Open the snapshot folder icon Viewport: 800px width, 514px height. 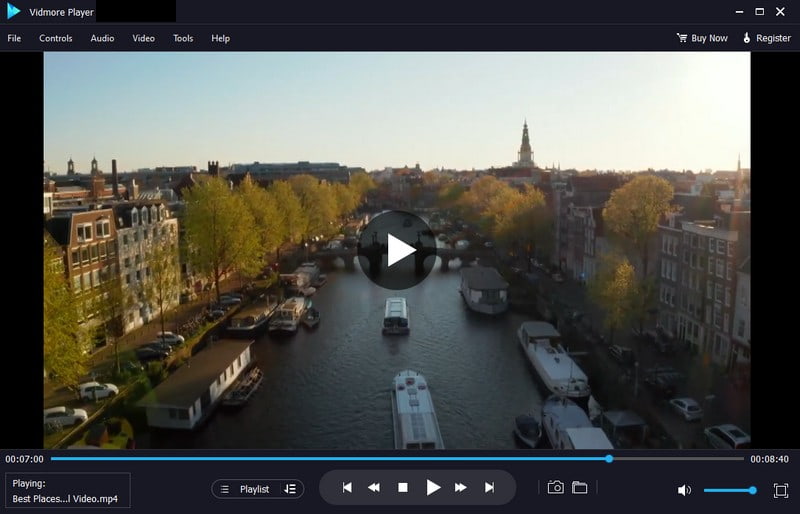tap(579, 488)
